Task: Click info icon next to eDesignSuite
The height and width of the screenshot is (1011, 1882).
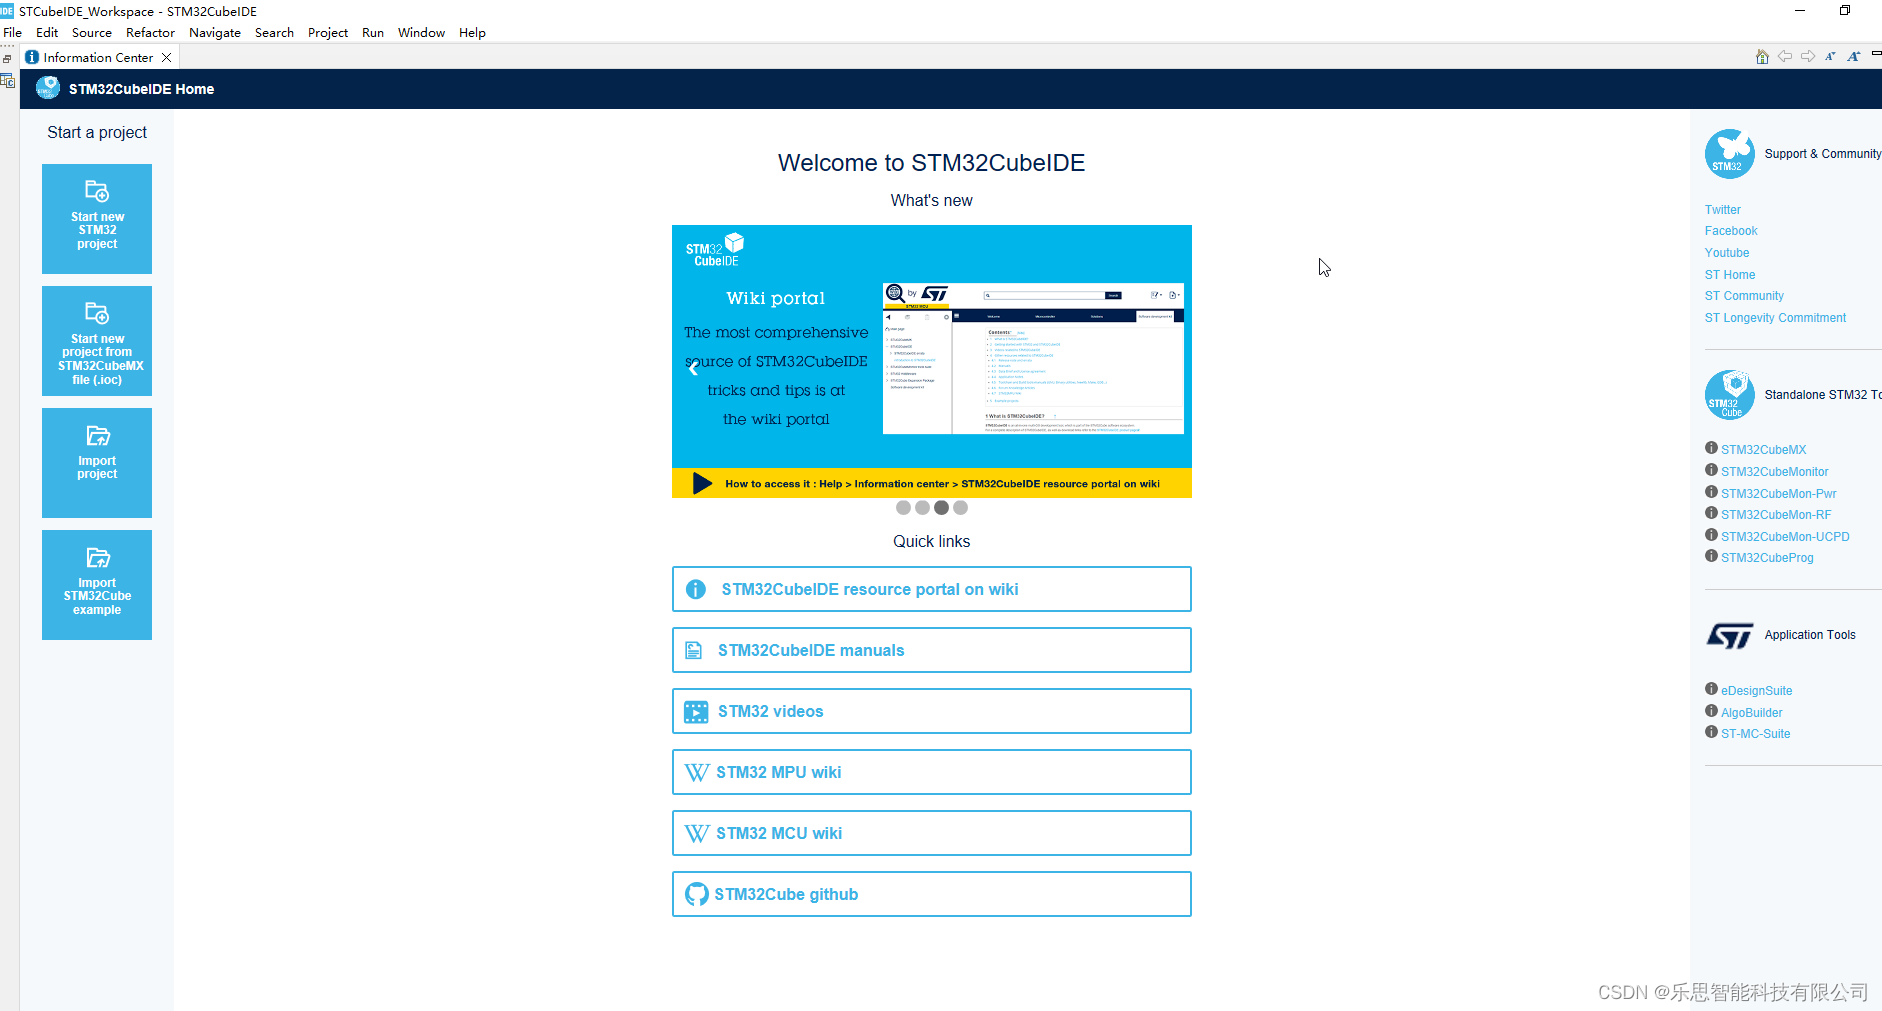Action: click(x=1711, y=689)
